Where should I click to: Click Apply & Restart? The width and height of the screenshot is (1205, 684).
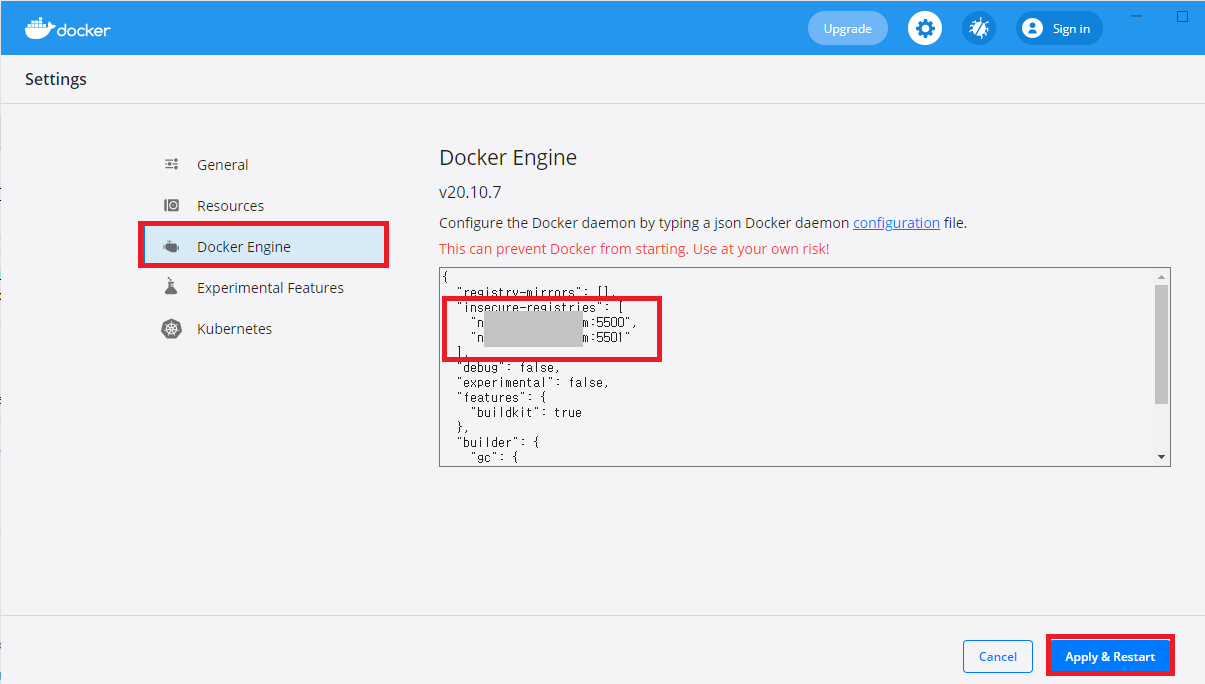click(1110, 656)
